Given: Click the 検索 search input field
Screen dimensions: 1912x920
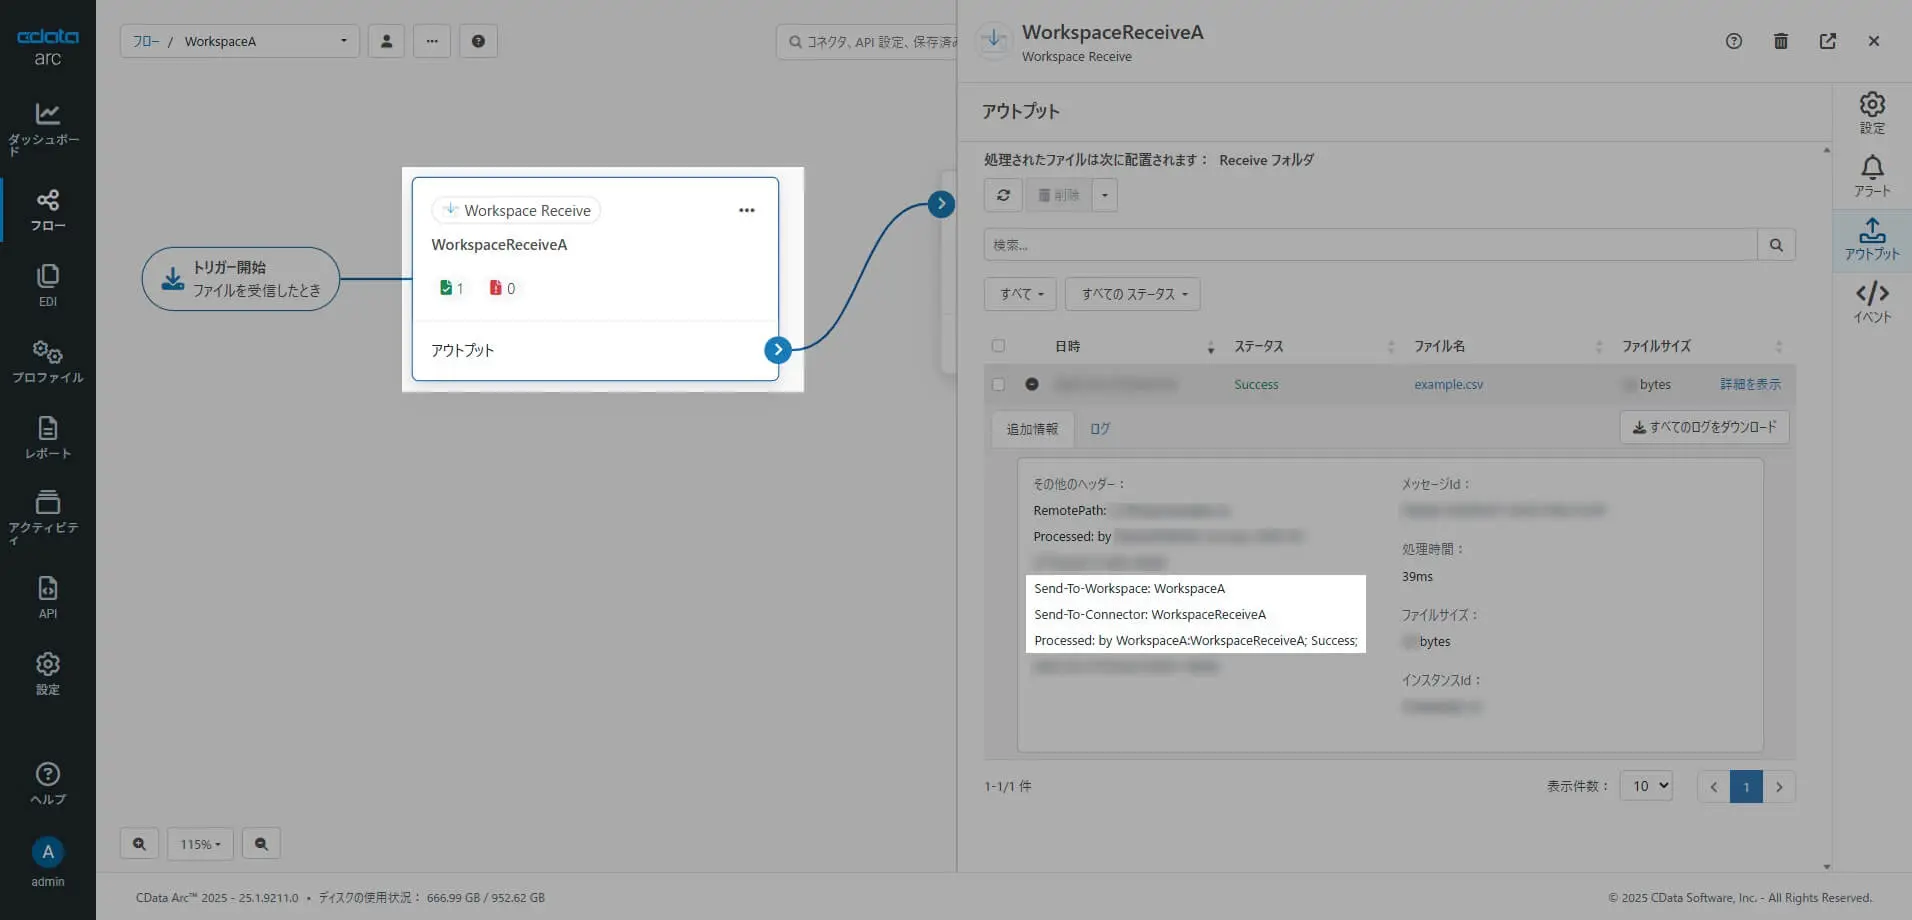Looking at the screenshot, I should pos(1370,245).
